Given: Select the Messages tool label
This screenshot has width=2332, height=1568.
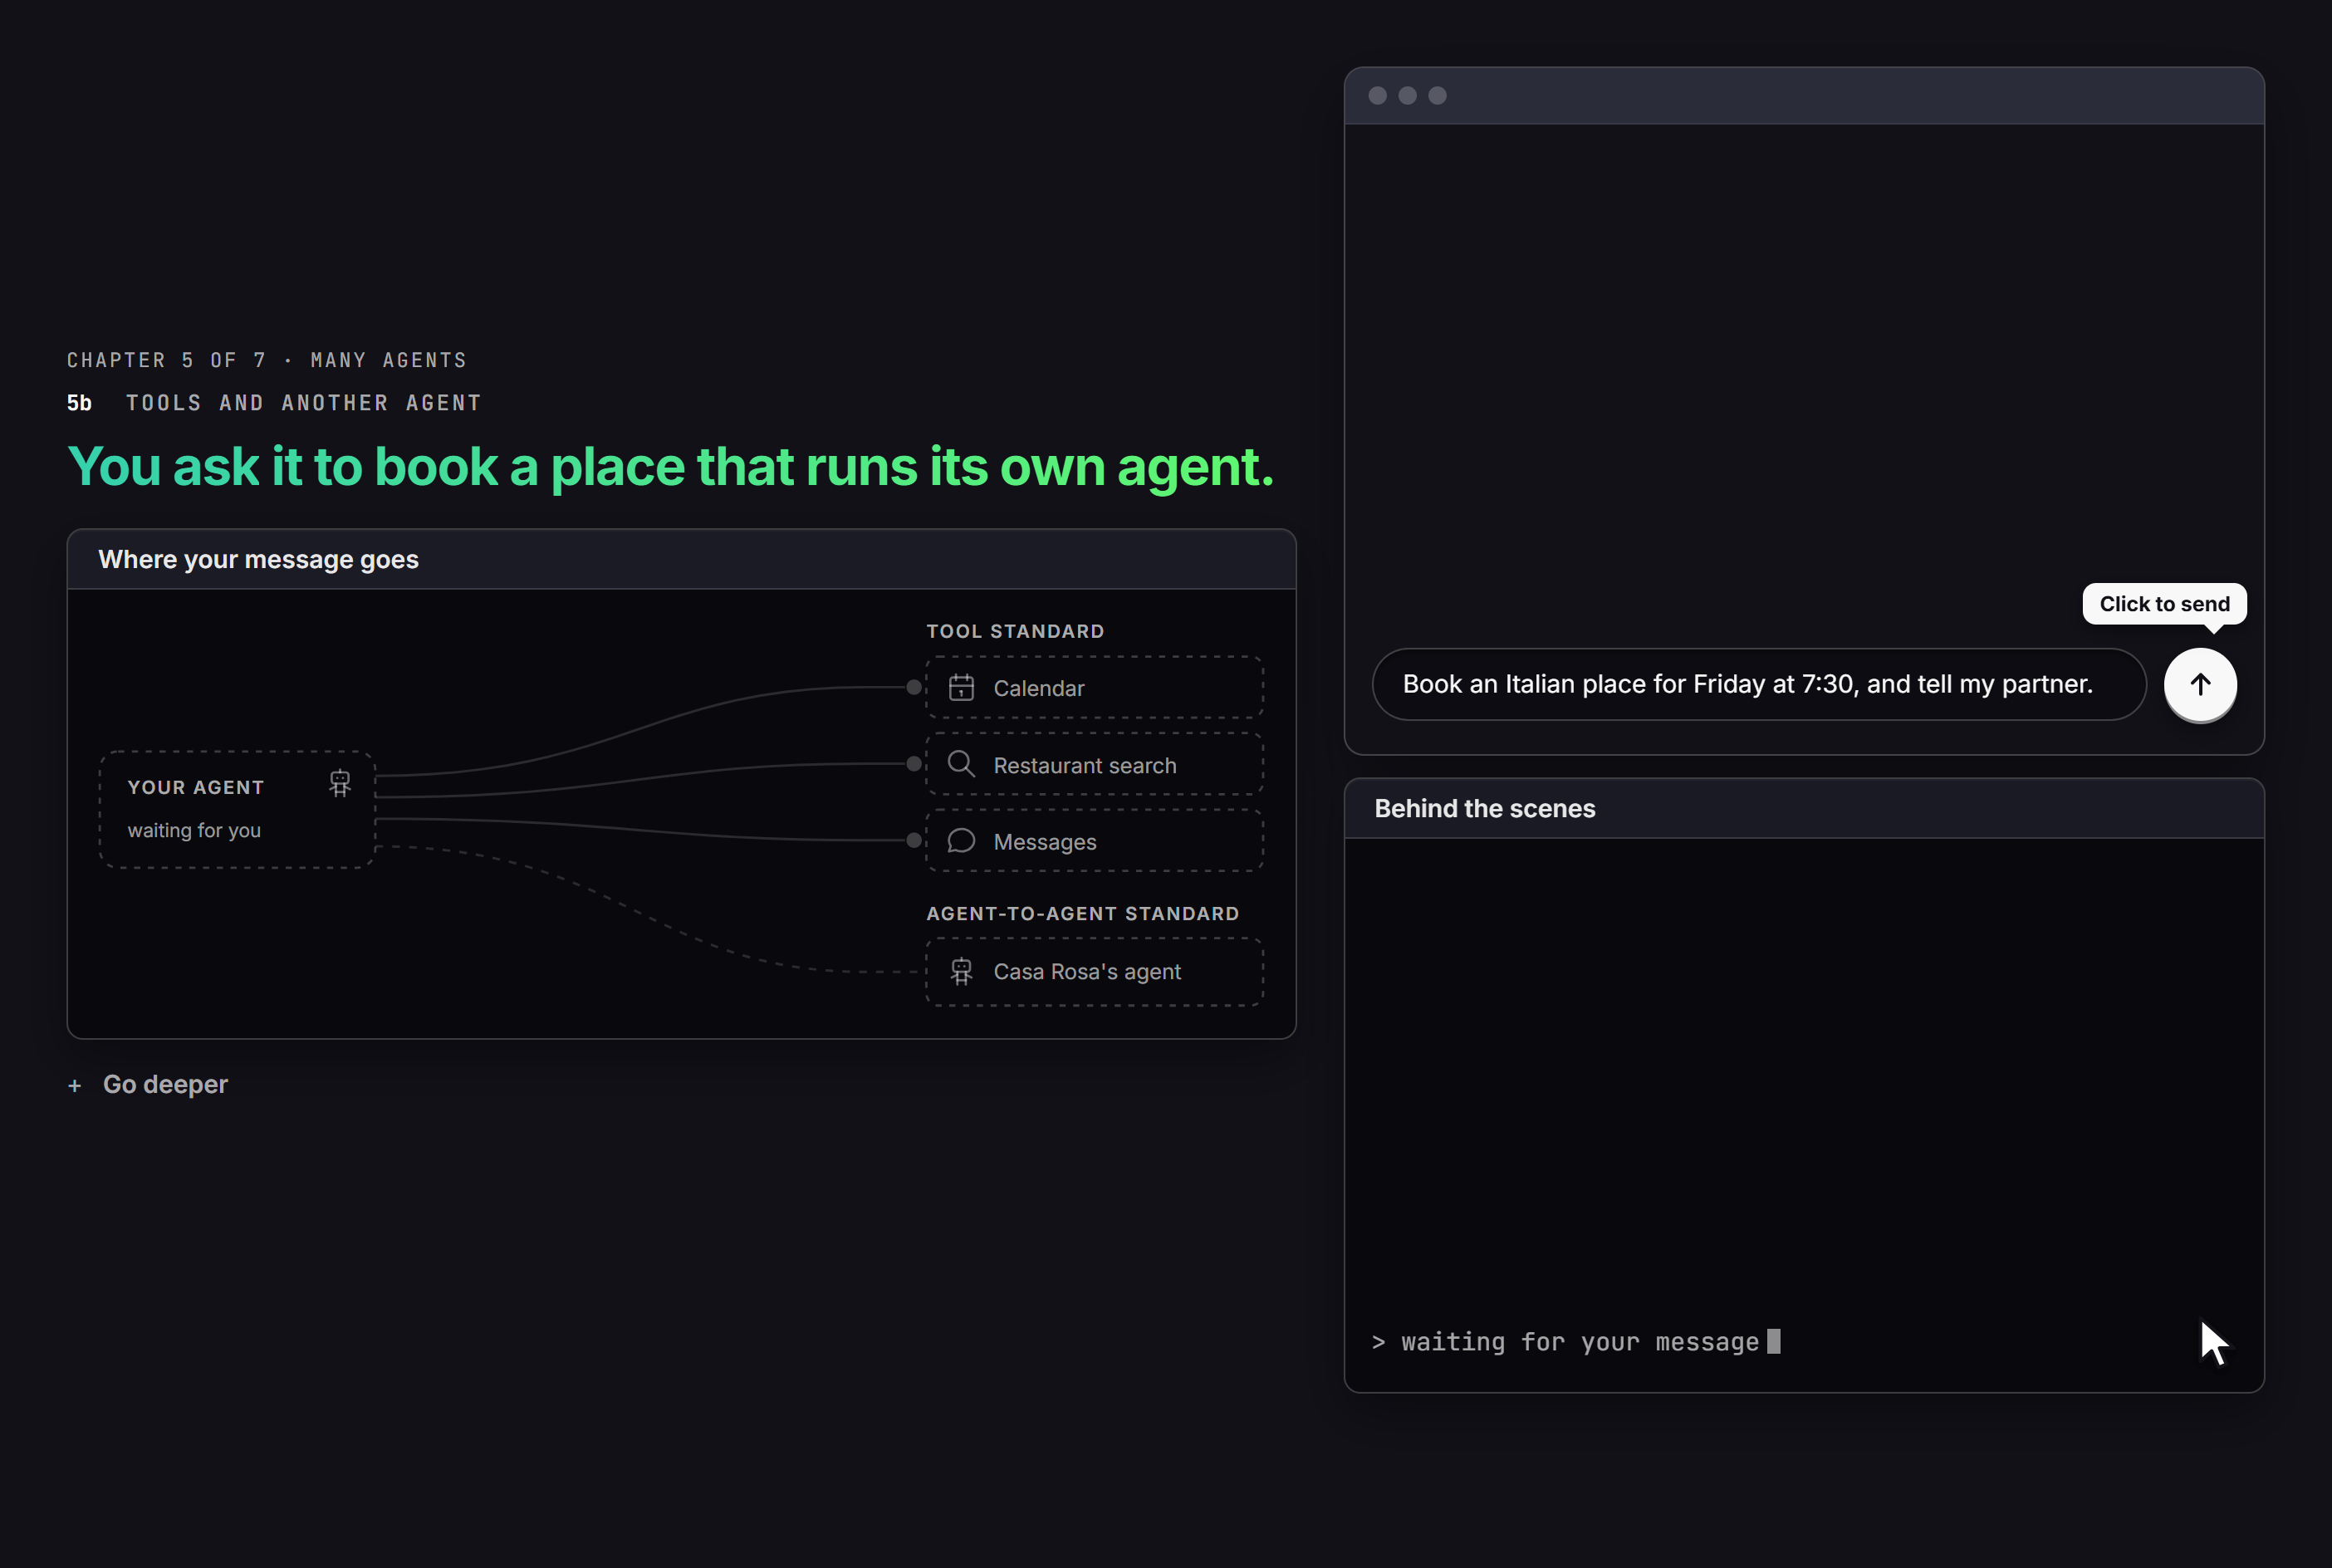Looking at the screenshot, I should click(x=1045, y=842).
